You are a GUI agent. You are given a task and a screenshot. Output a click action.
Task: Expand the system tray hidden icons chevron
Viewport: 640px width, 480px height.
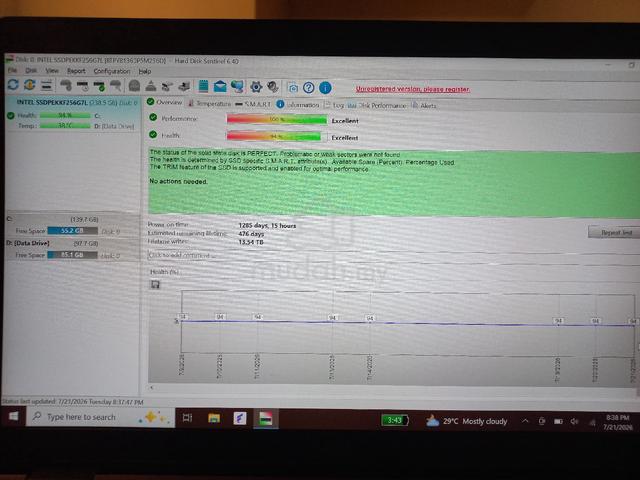point(525,421)
